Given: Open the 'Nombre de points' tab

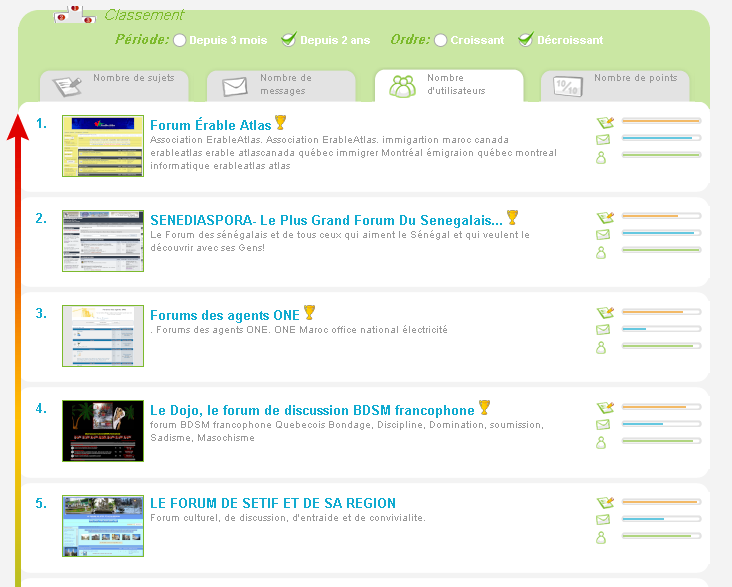Looking at the screenshot, I should (615, 86).
